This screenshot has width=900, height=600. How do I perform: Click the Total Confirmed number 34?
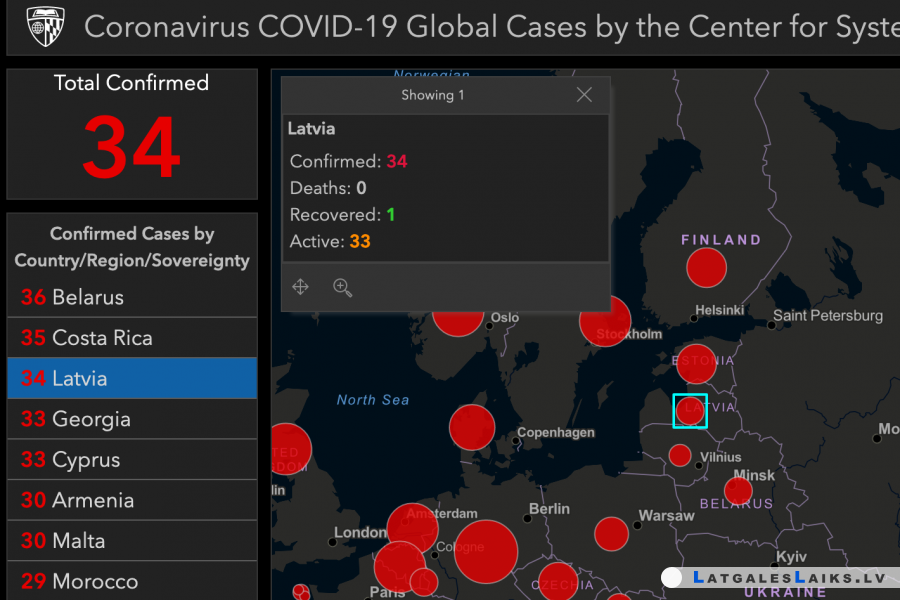click(x=131, y=147)
